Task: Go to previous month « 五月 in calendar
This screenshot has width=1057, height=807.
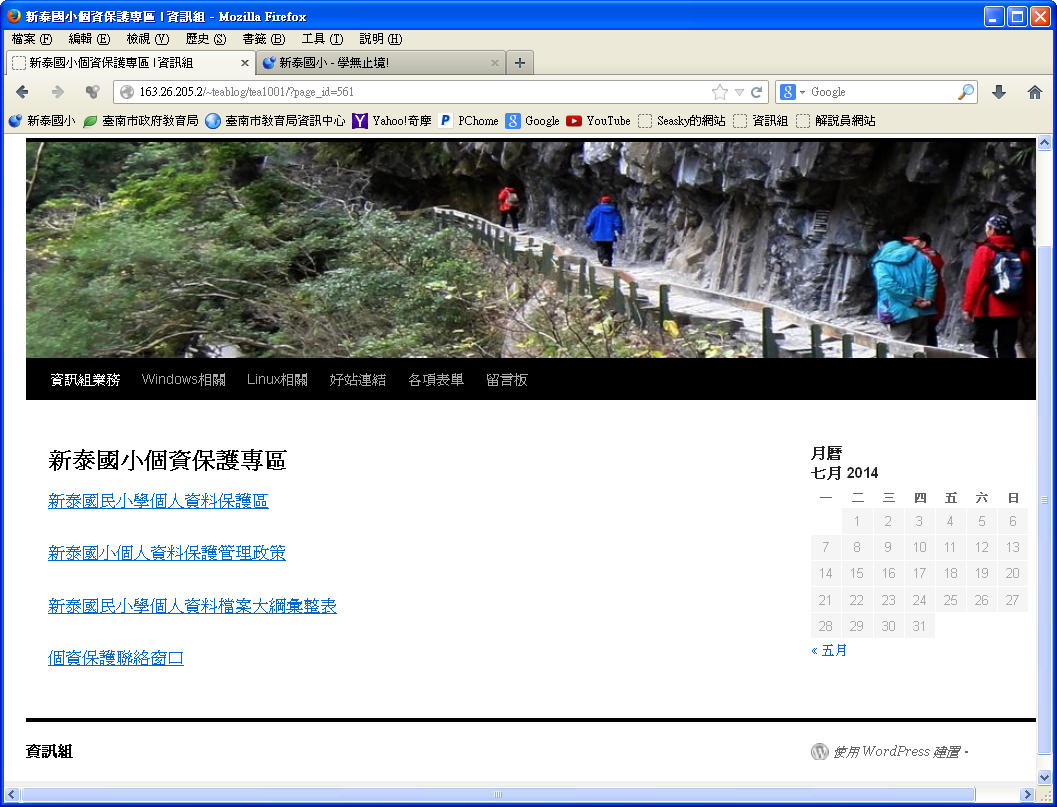Action: tap(829, 650)
